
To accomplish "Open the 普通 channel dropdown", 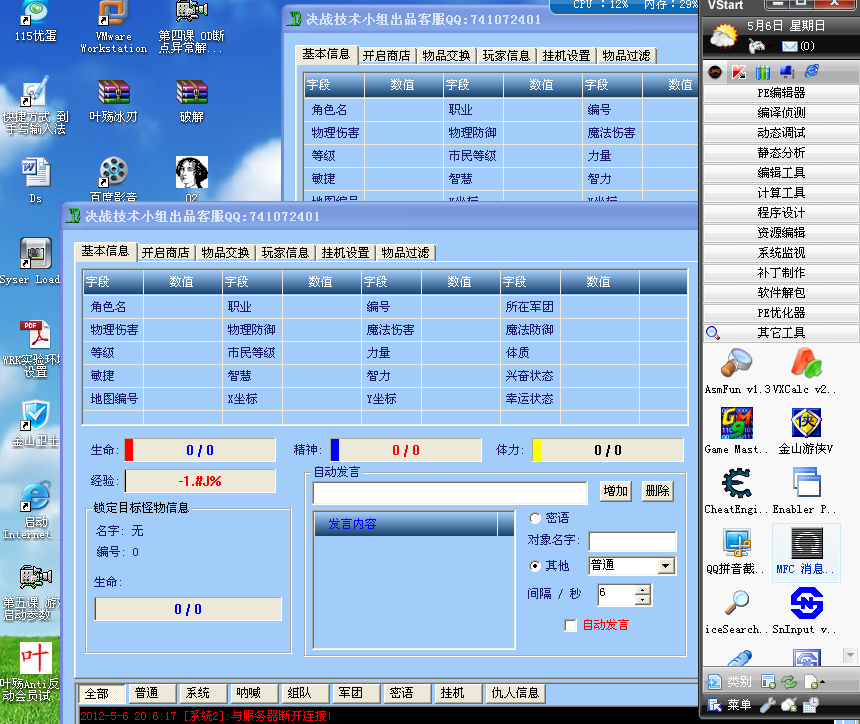I will tap(665, 565).
